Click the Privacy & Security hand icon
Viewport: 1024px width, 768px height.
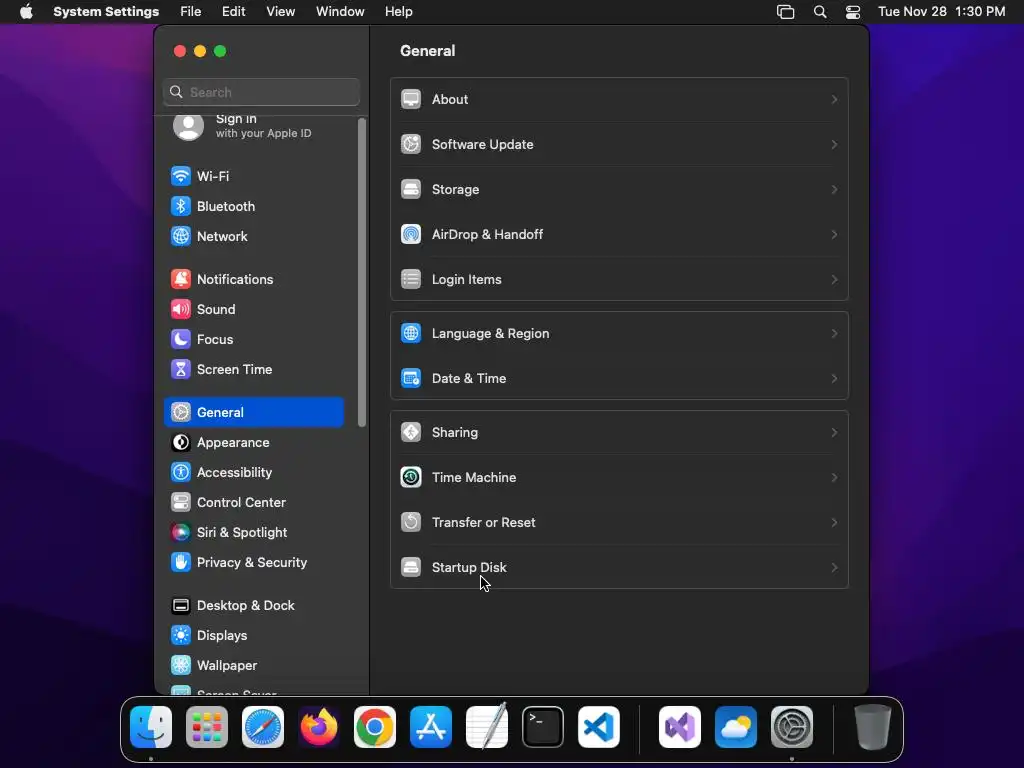pyautogui.click(x=181, y=563)
